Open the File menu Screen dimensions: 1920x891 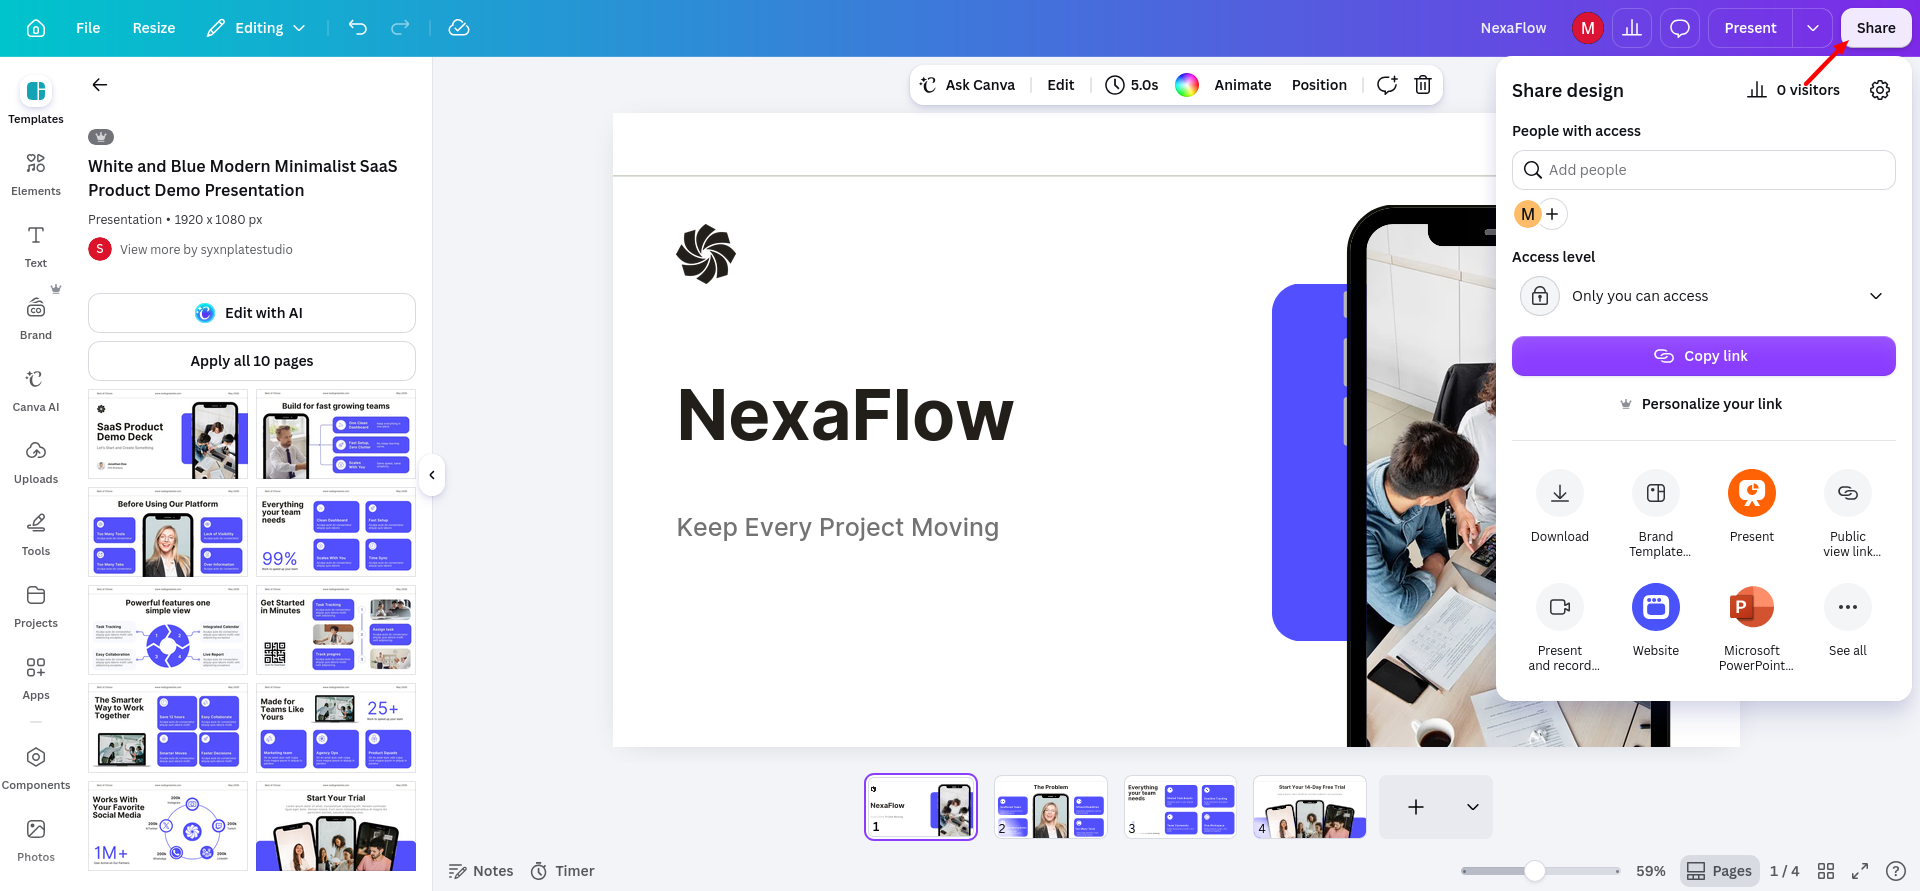(88, 28)
